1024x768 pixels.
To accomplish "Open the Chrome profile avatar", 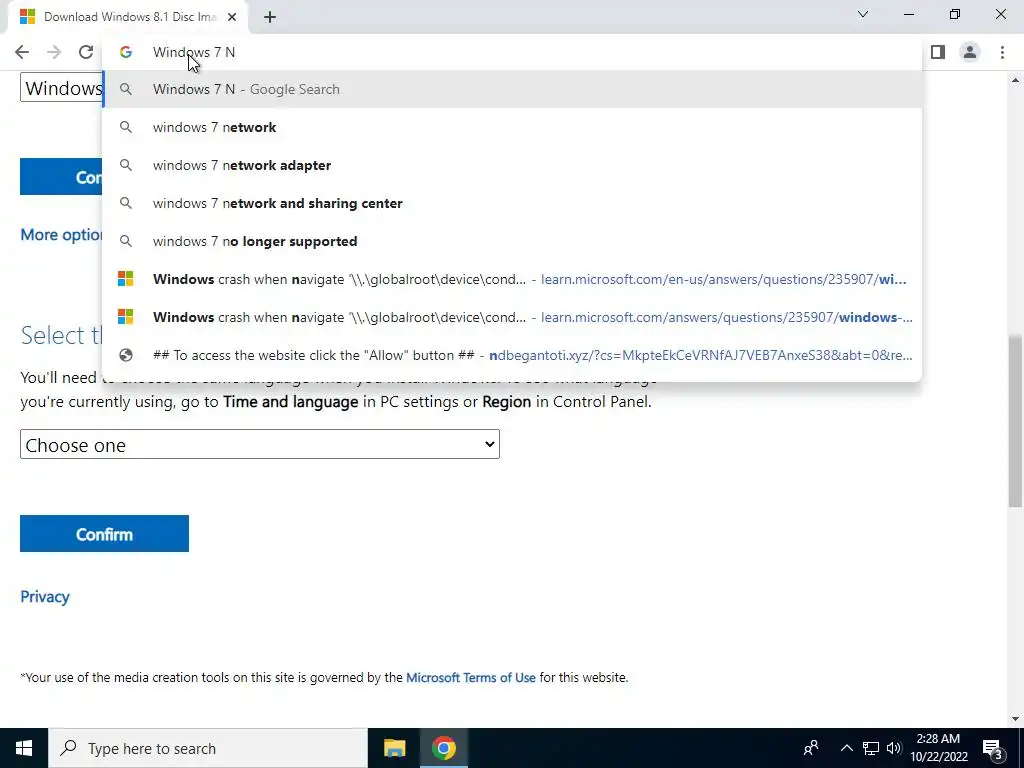I will (970, 52).
